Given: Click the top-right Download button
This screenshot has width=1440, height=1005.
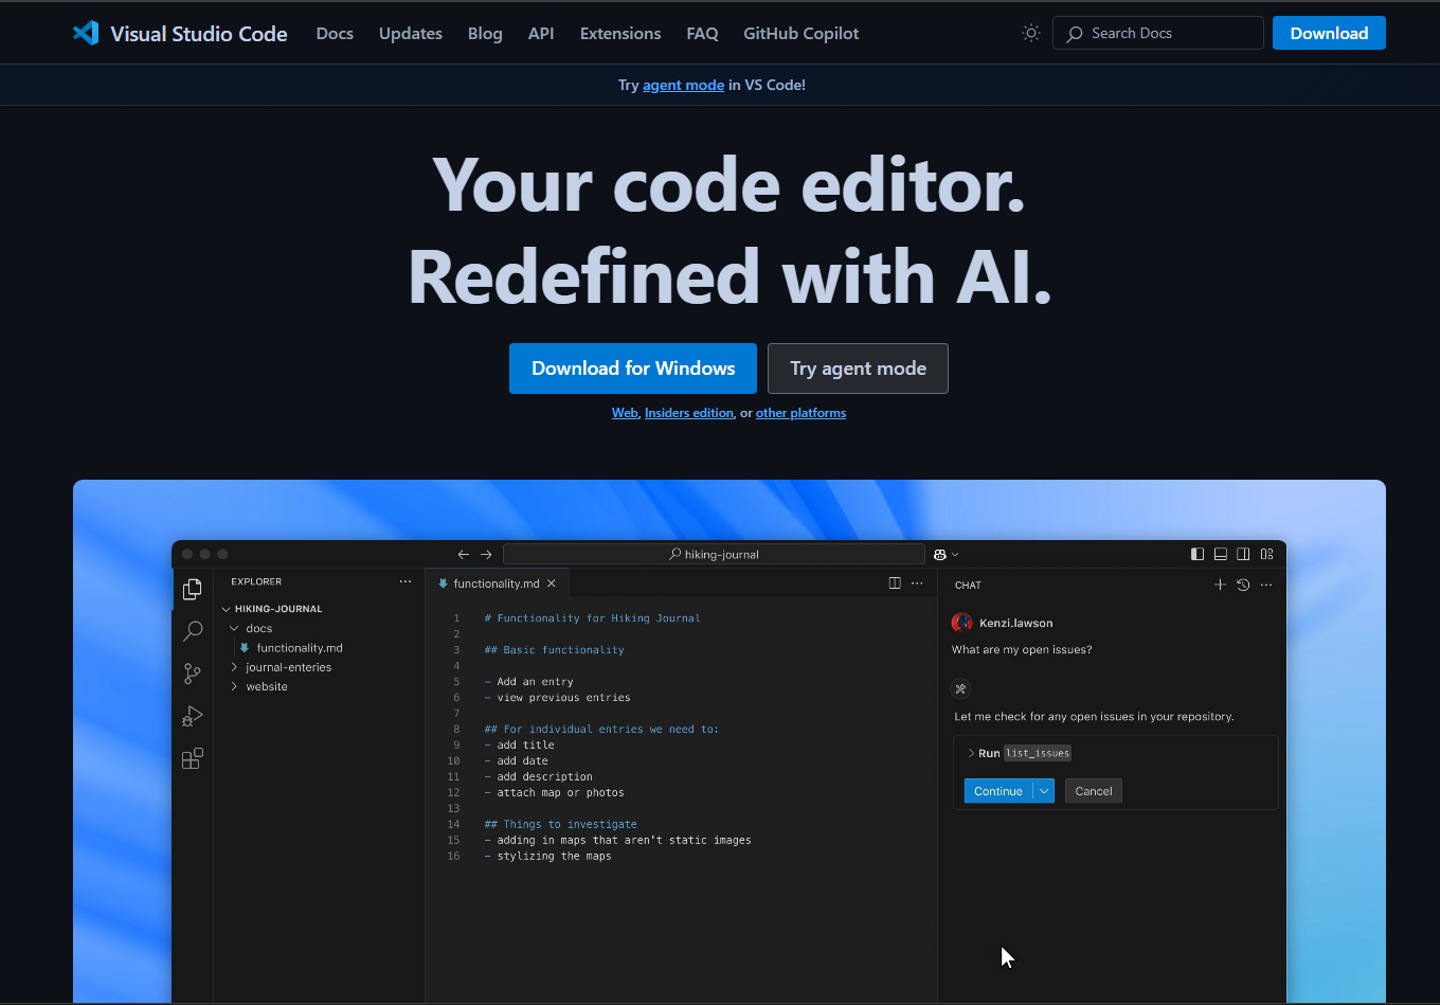Looking at the screenshot, I should [x=1329, y=33].
